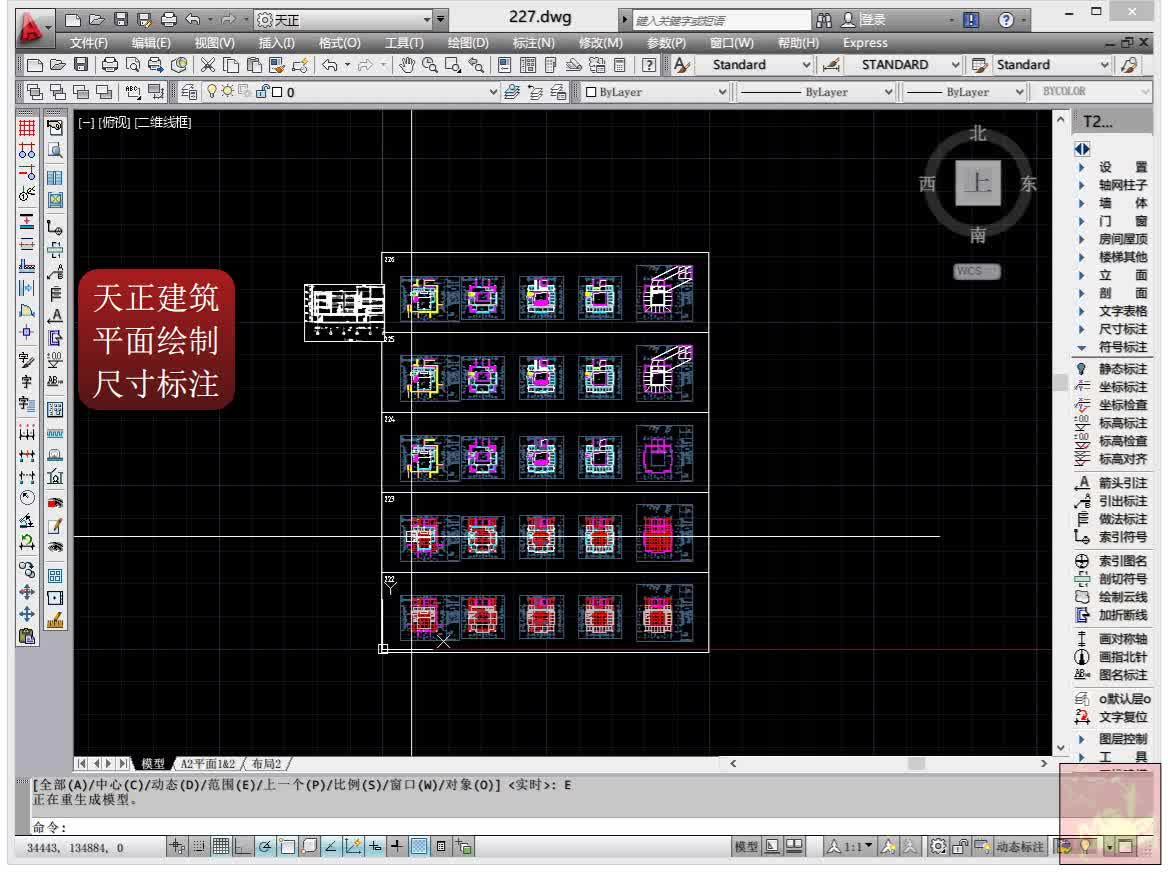Switch to the A2平面1&2 layout tab

click(207, 763)
